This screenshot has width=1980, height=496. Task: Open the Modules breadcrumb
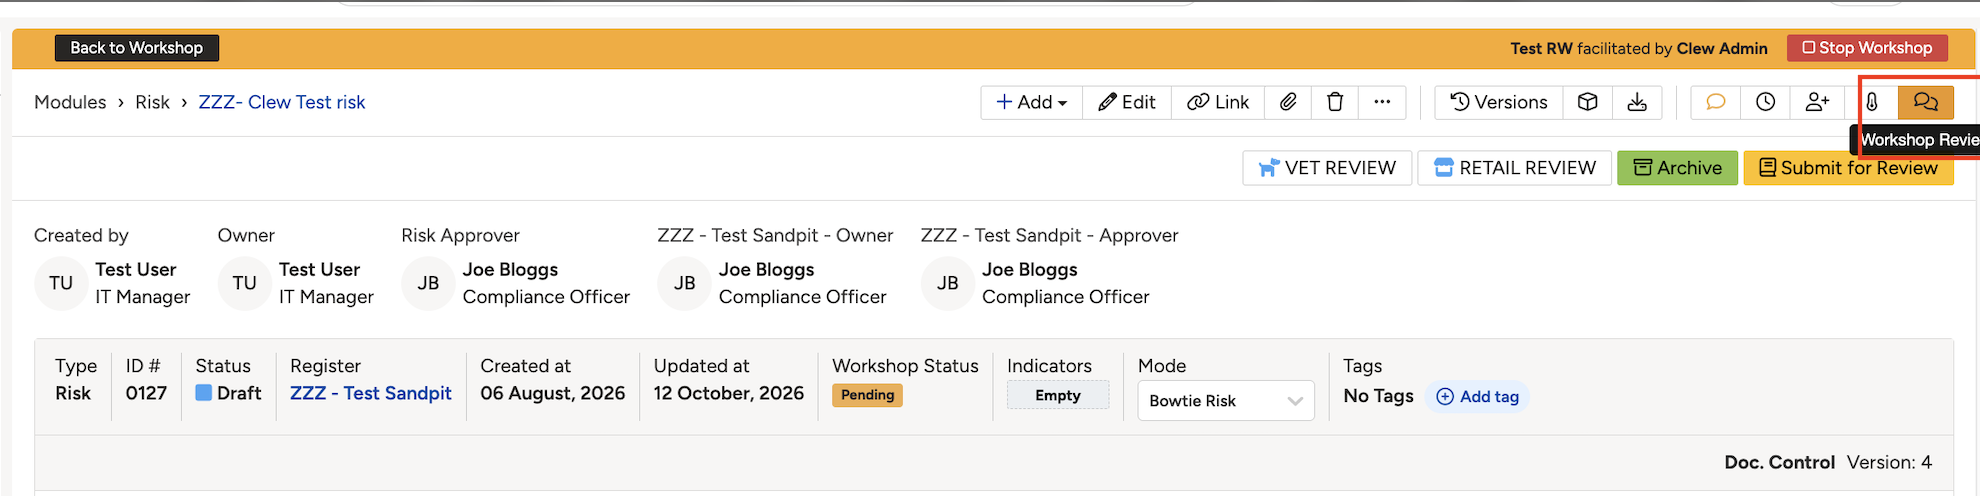click(70, 102)
